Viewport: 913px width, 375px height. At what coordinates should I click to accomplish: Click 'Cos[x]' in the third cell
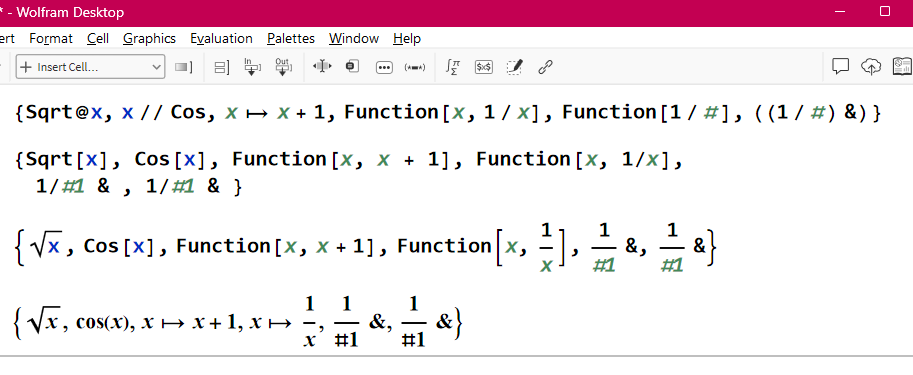[119, 246]
